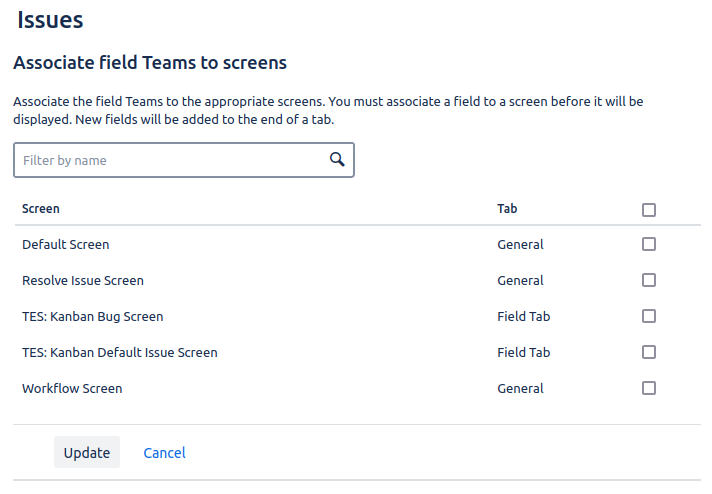Check the Default Screen checkbox
The height and width of the screenshot is (494, 712).
pos(649,244)
